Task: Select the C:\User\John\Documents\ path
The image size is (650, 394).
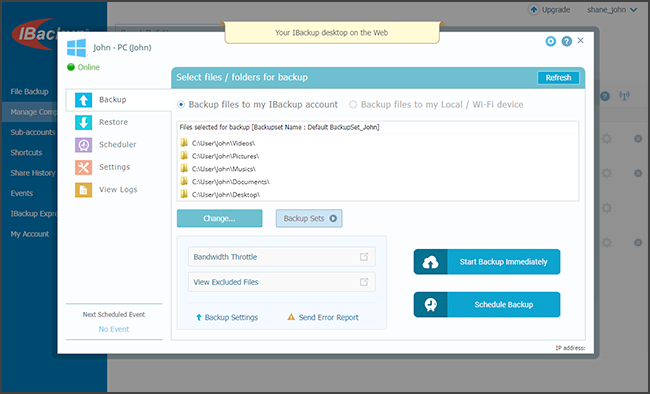Action: (x=230, y=182)
